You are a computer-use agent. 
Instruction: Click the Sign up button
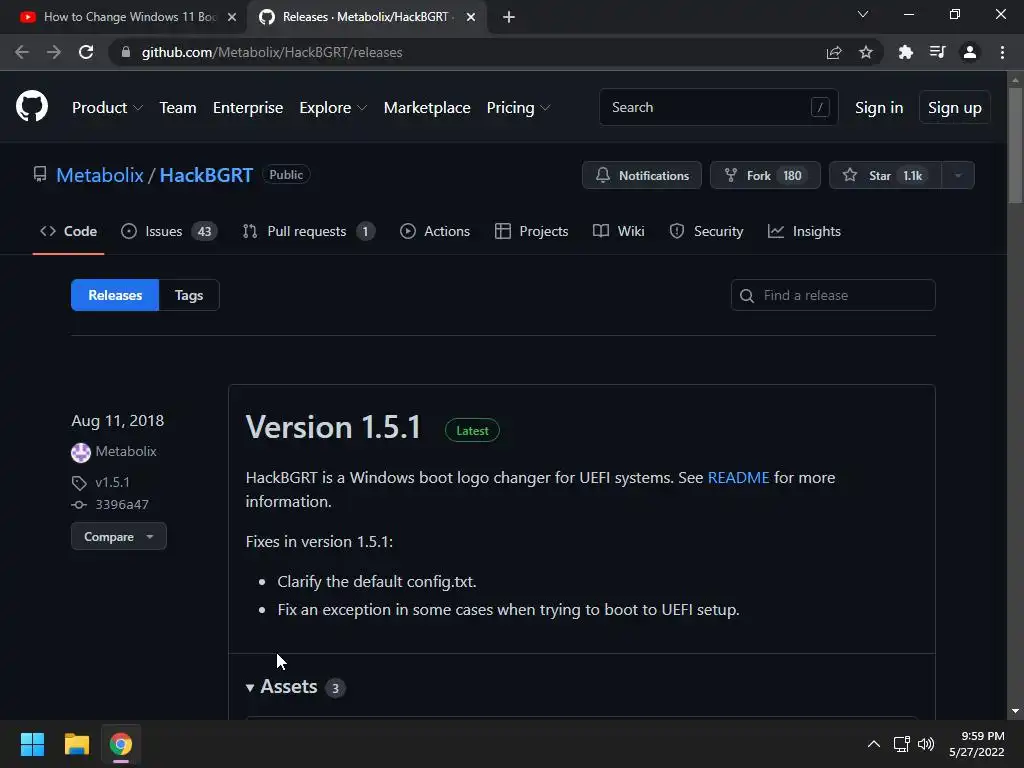tap(955, 107)
